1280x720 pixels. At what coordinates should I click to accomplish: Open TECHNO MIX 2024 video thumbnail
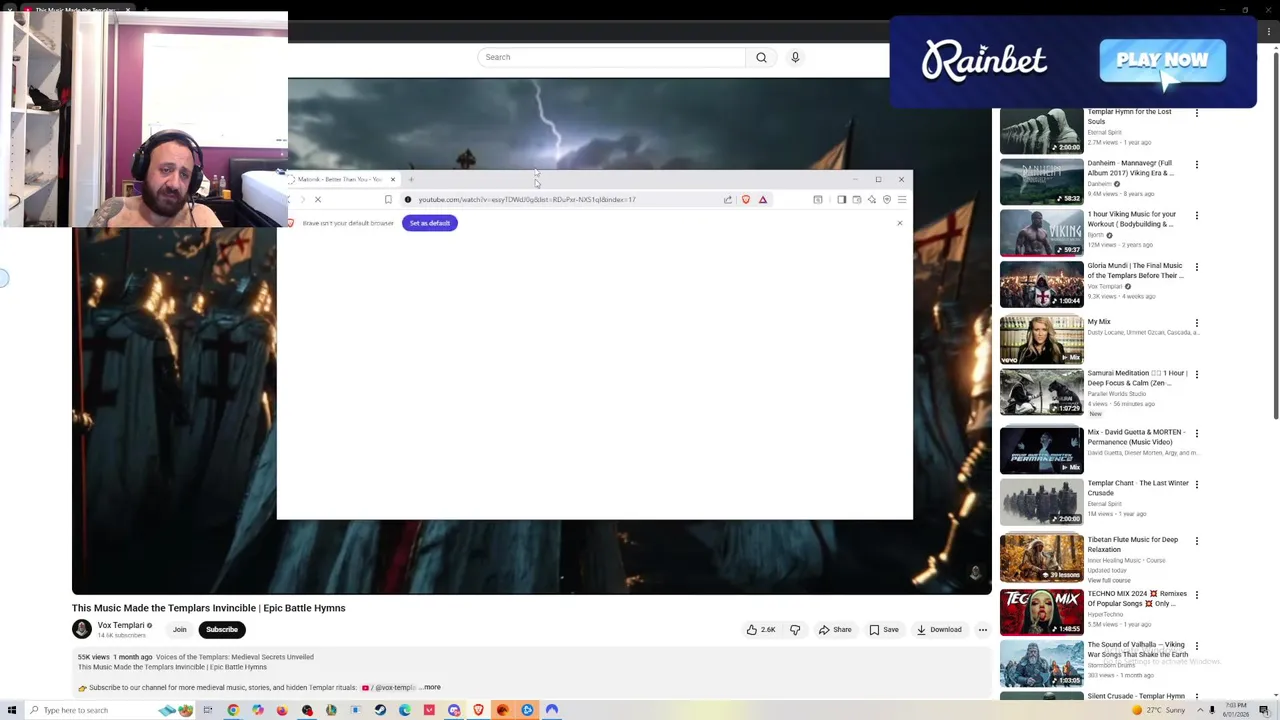[1041, 612]
